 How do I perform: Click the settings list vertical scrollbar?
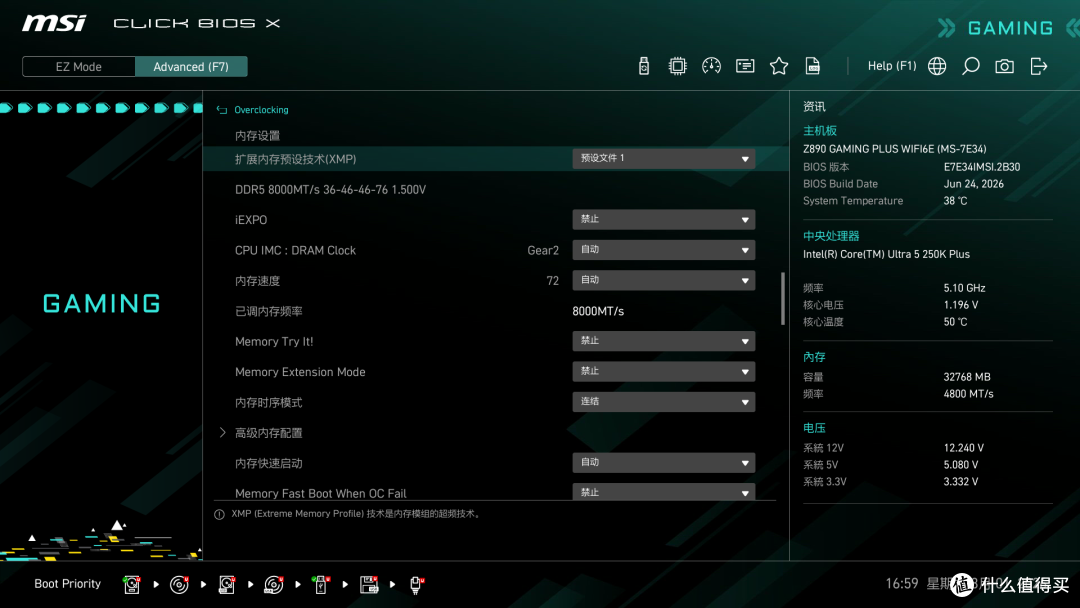coord(782,298)
